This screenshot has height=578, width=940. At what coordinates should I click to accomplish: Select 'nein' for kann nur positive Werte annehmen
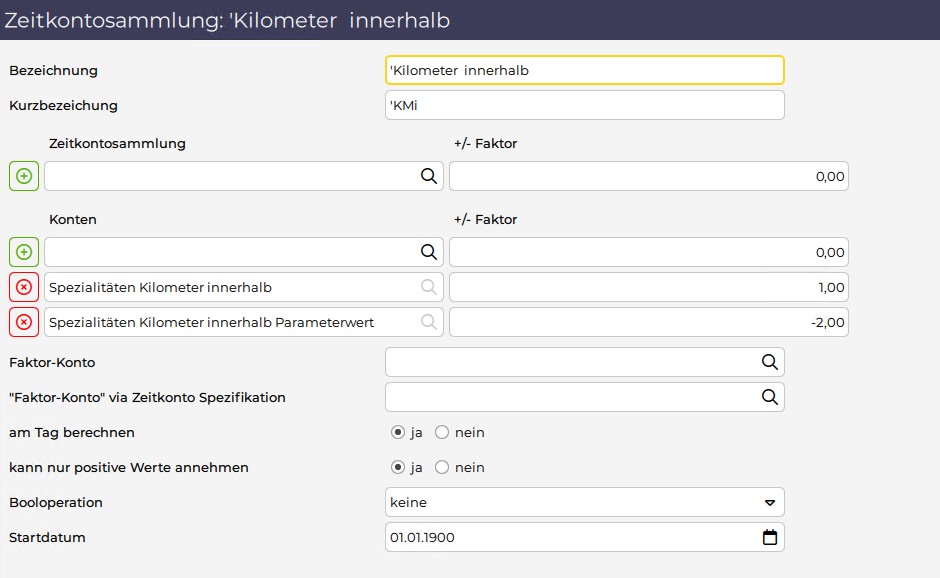tap(442, 467)
